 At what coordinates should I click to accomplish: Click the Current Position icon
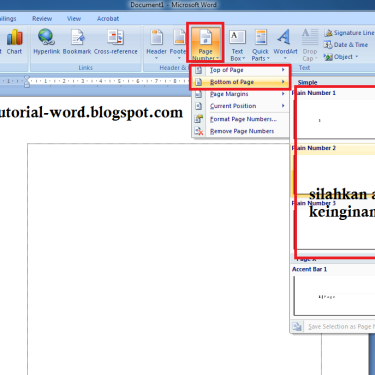pos(199,106)
